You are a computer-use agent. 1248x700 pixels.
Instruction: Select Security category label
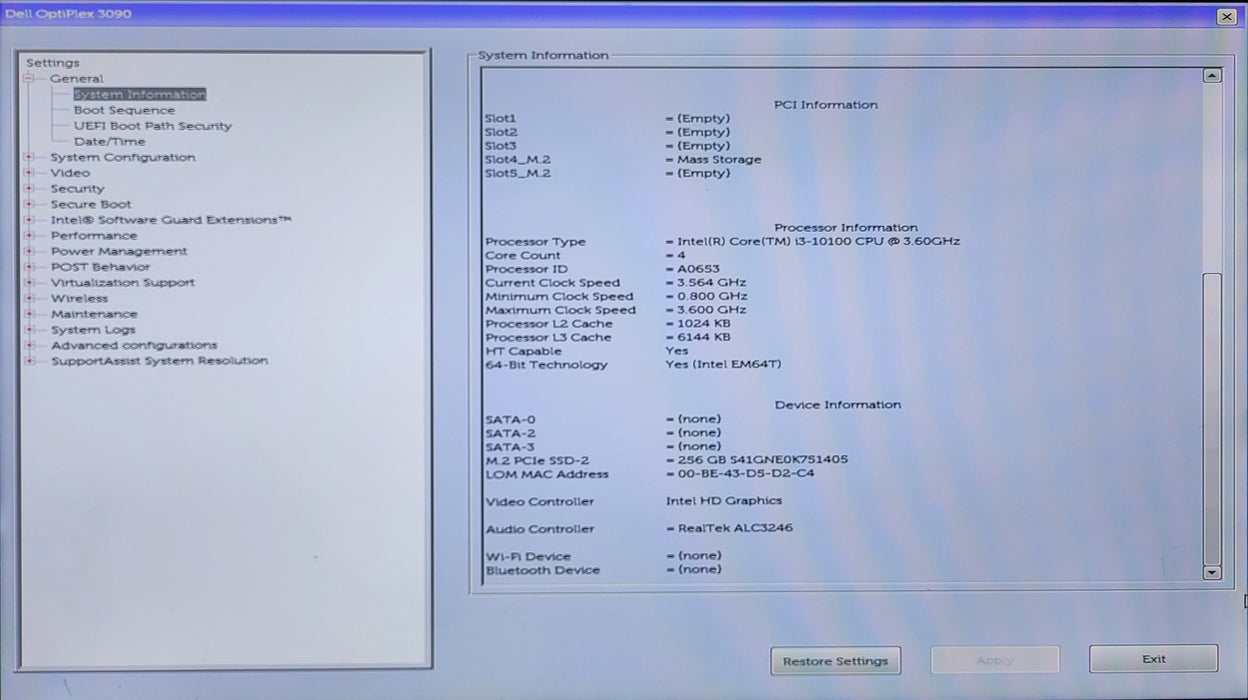(x=77, y=188)
